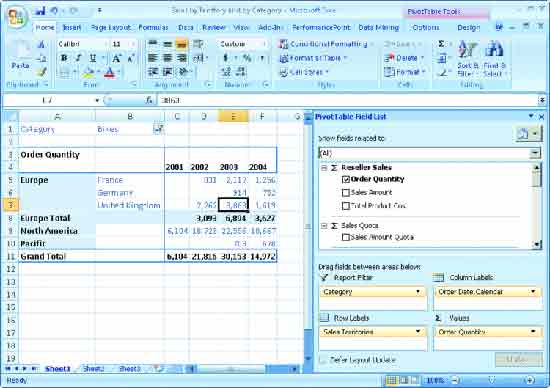Uncheck the Order Quantity field
550x388 pixels.
point(346,180)
